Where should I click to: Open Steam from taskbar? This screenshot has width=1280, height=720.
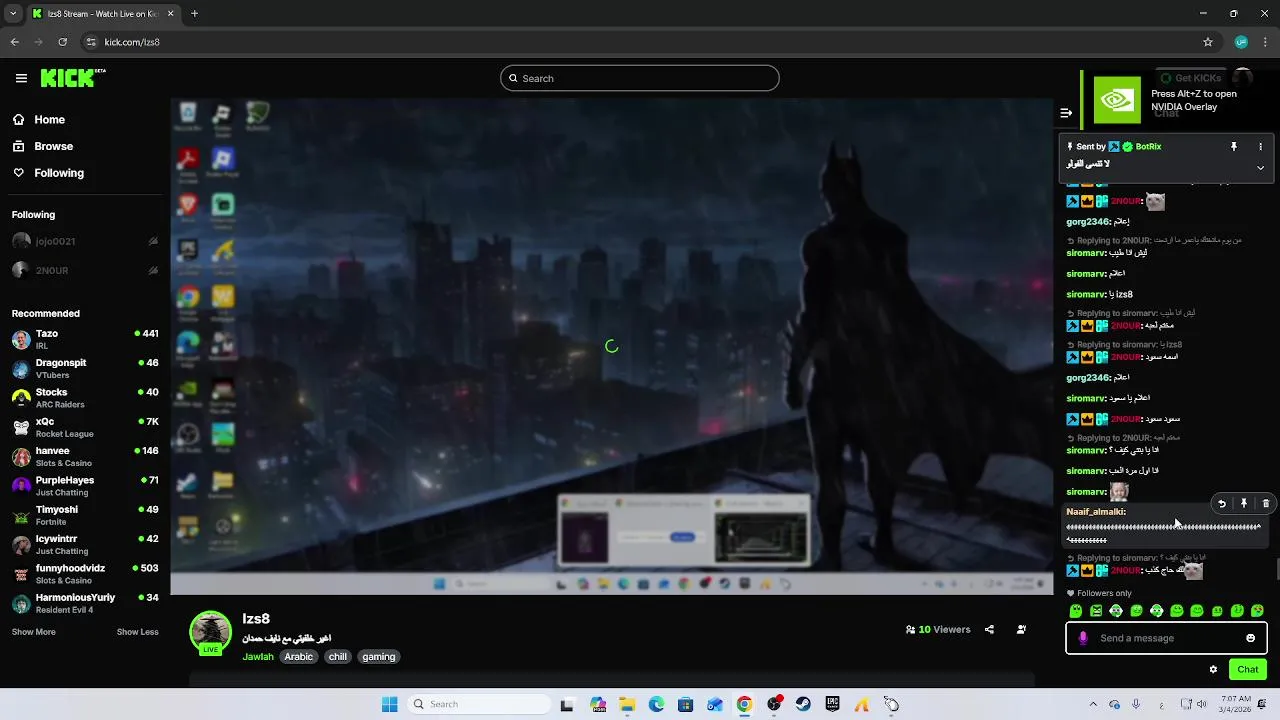tap(803, 704)
